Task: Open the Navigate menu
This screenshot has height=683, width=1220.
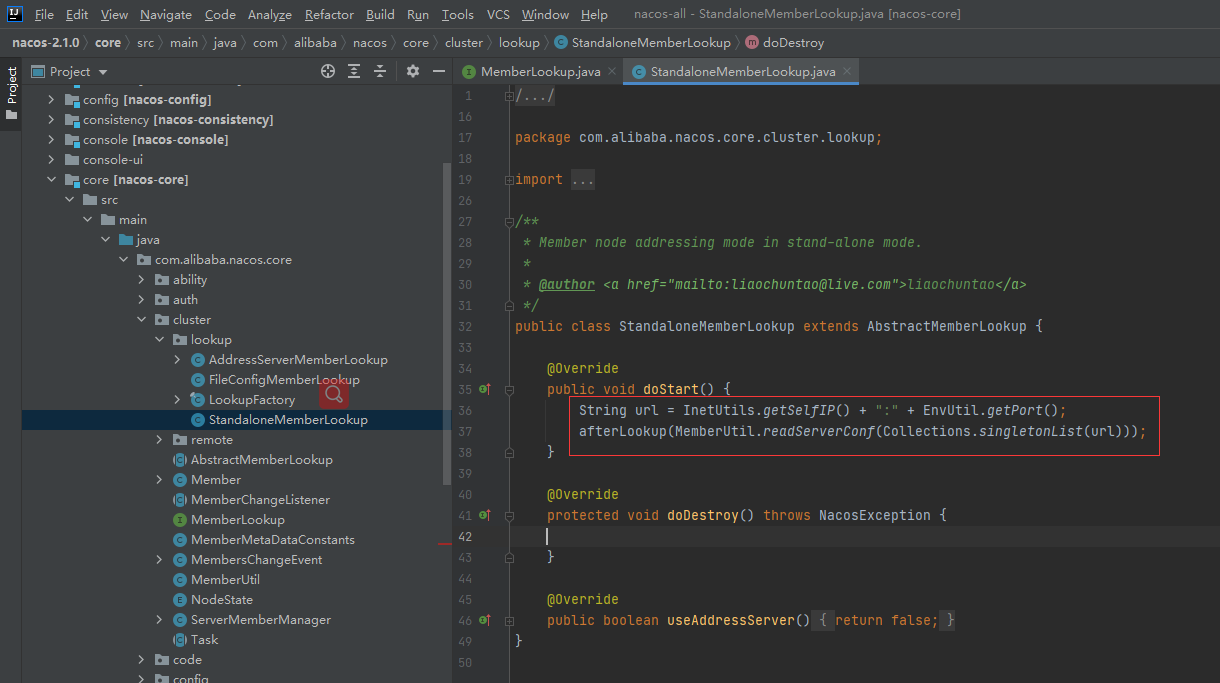Action: tap(166, 15)
